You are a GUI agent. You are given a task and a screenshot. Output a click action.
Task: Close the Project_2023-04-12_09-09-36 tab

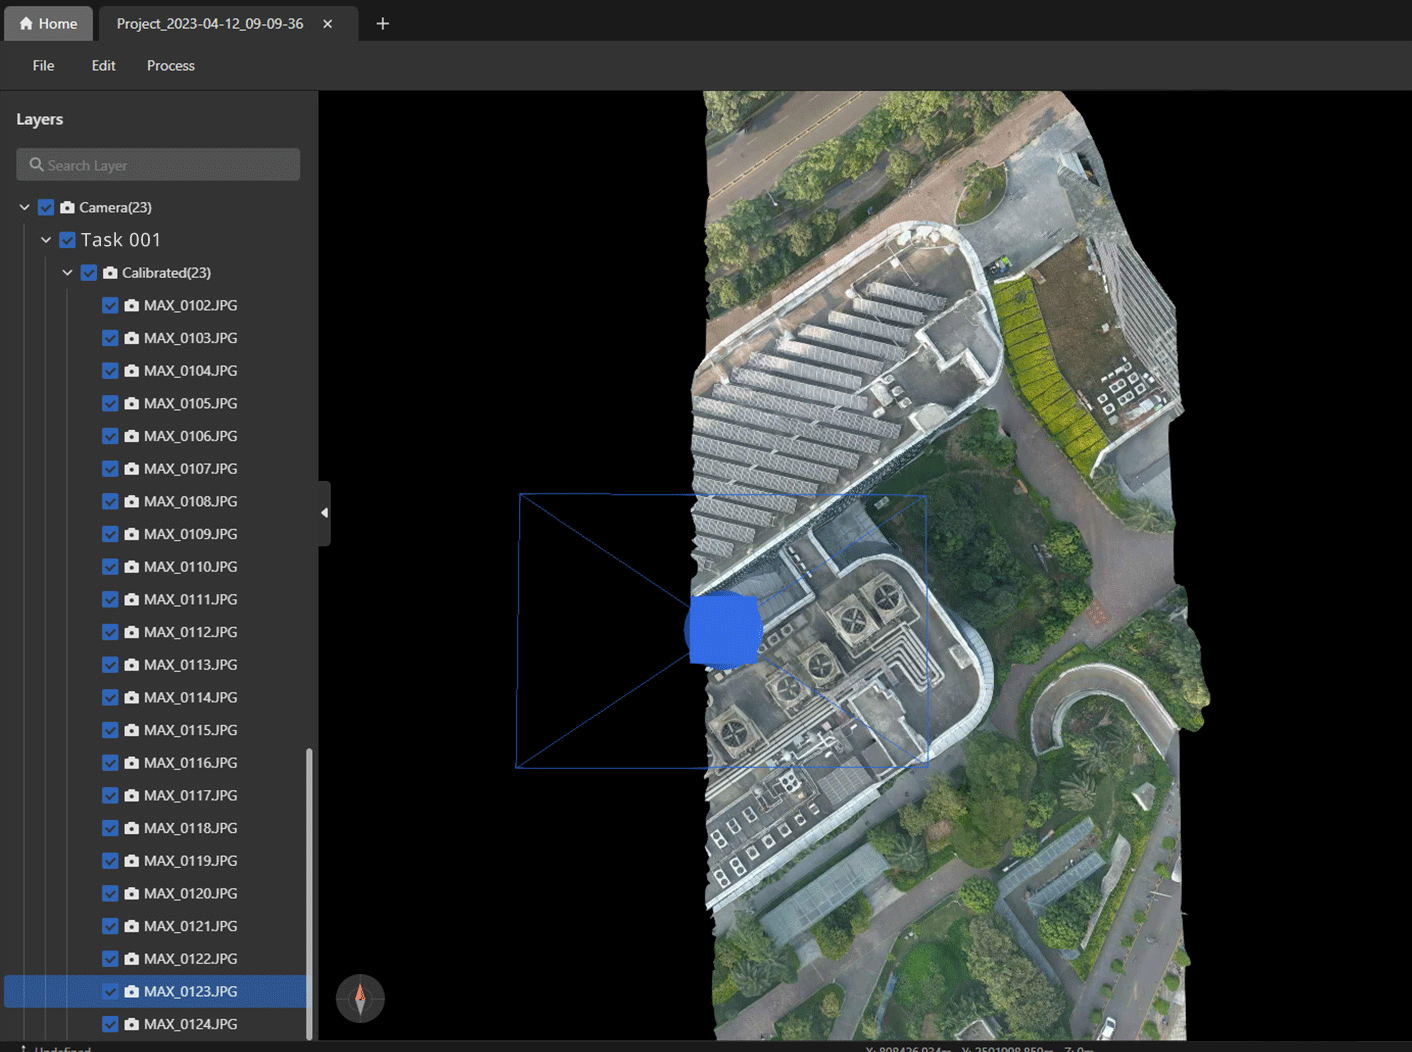pos(327,23)
